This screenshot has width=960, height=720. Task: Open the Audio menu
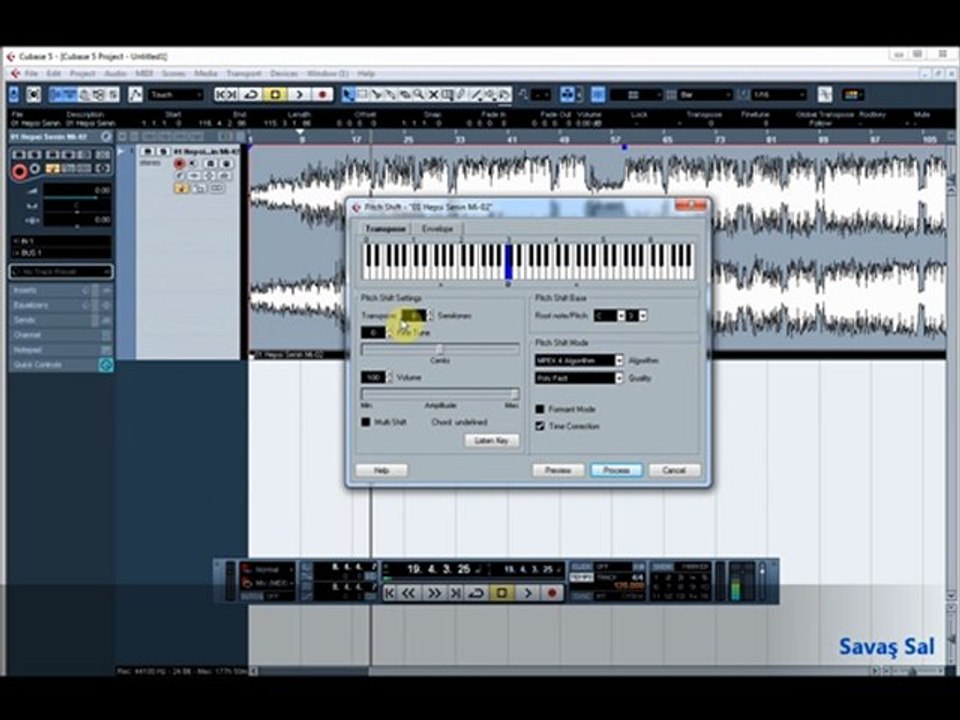(x=115, y=73)
